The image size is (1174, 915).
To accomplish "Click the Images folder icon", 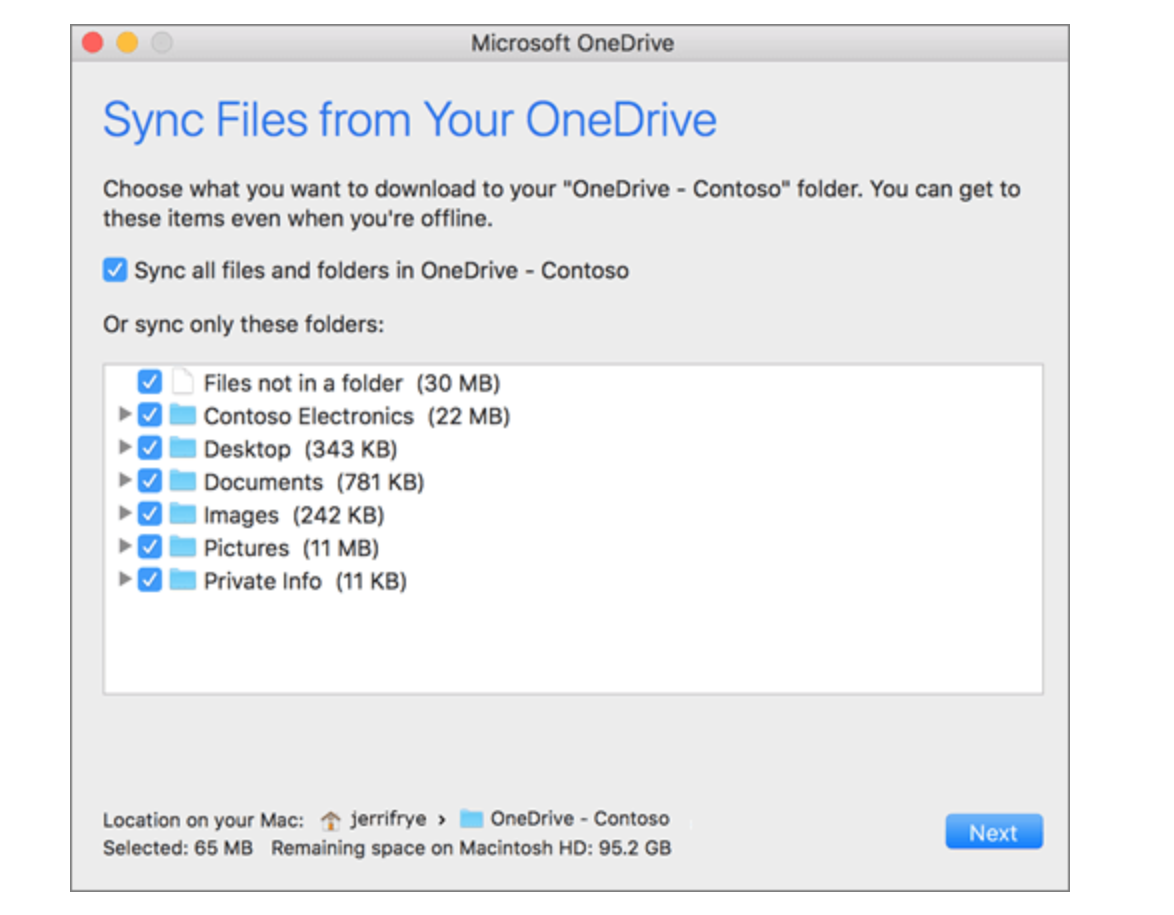I will pos(183,513).
